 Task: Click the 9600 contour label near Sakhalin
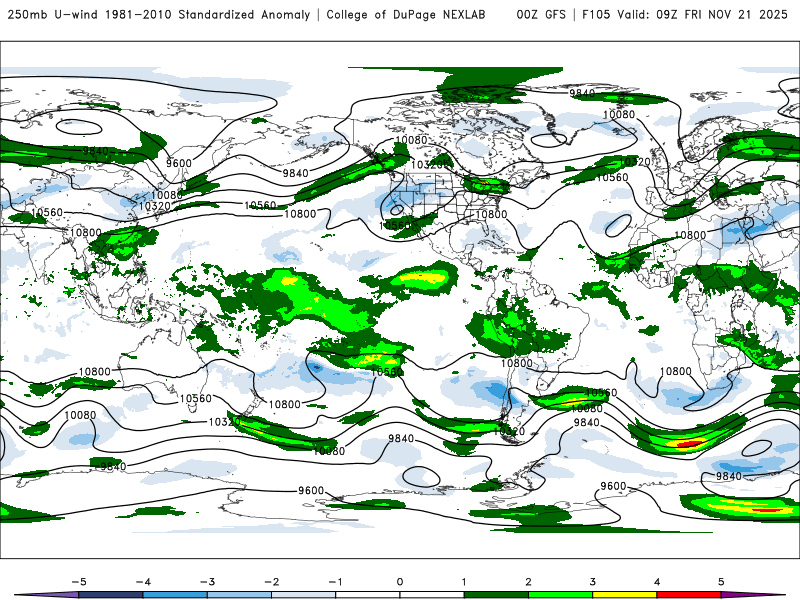click(x=179, y=163)
